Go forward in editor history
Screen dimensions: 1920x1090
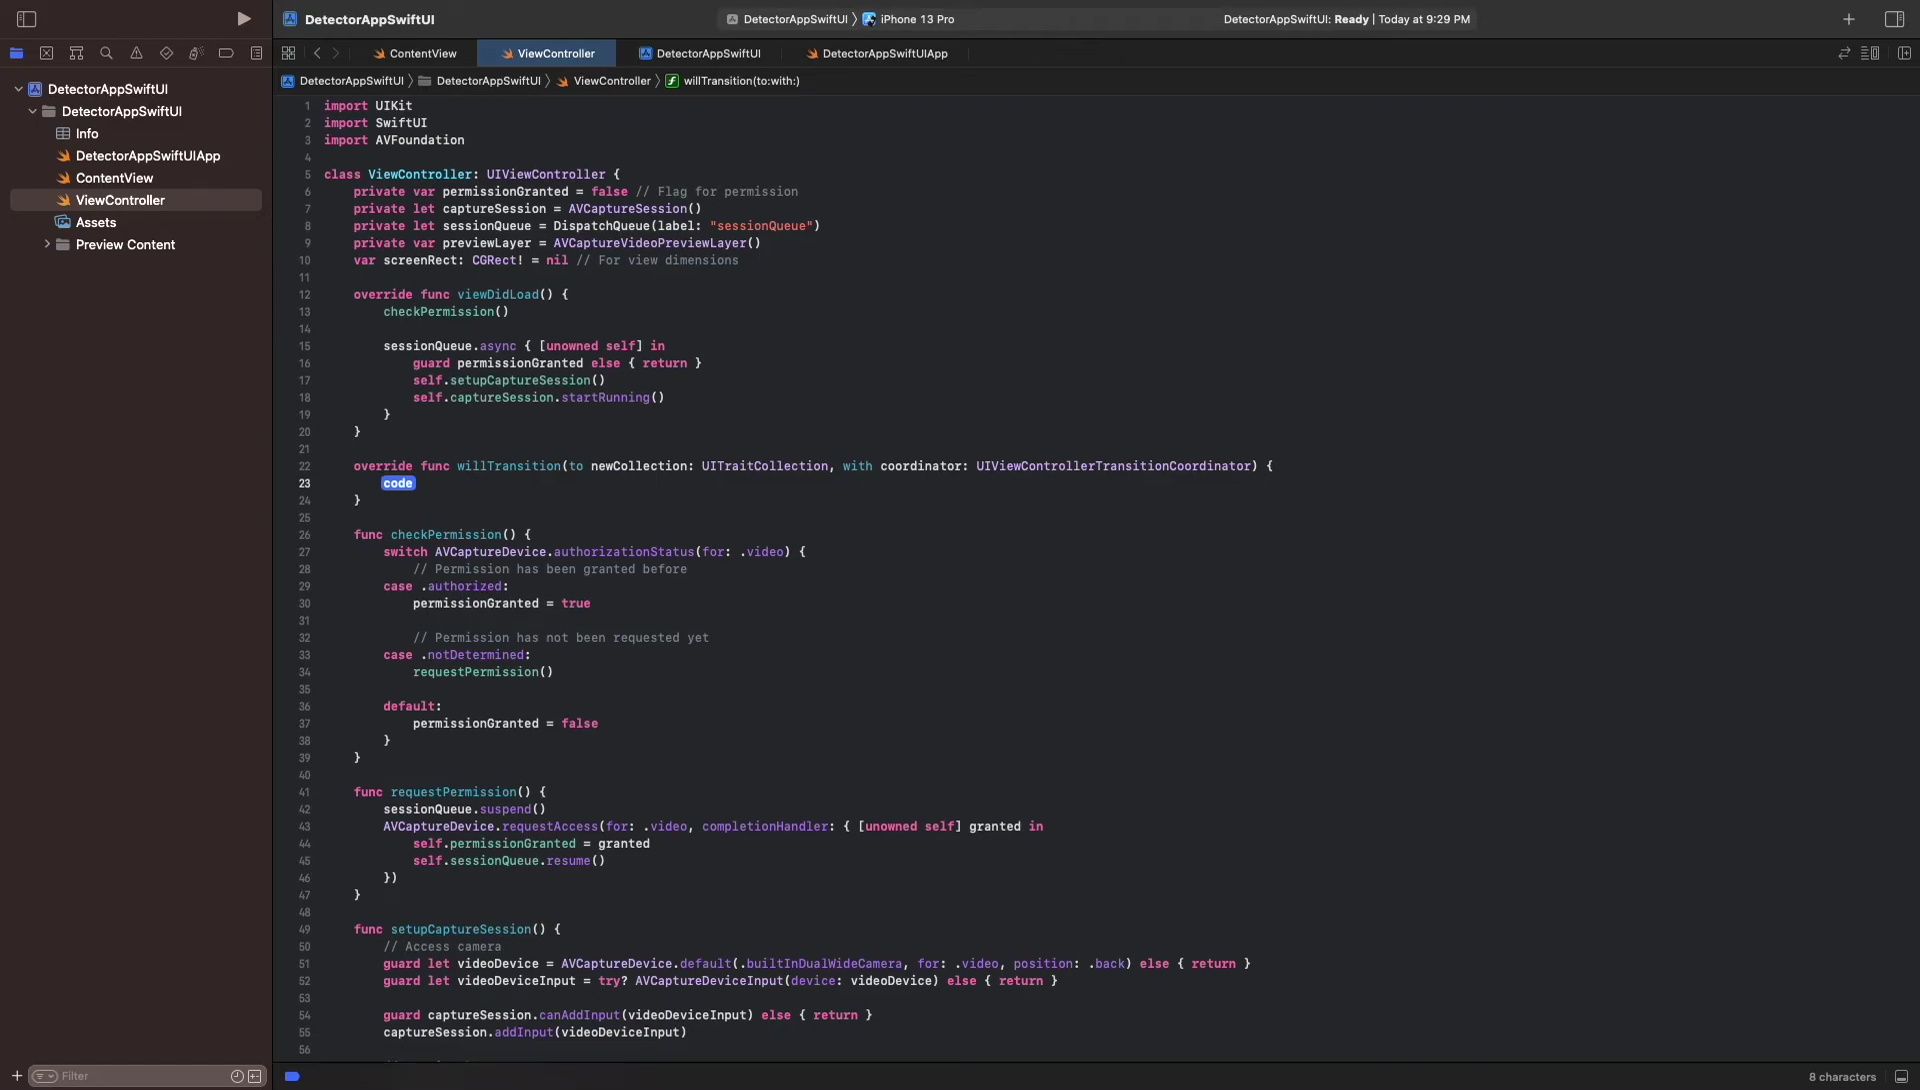336,53
